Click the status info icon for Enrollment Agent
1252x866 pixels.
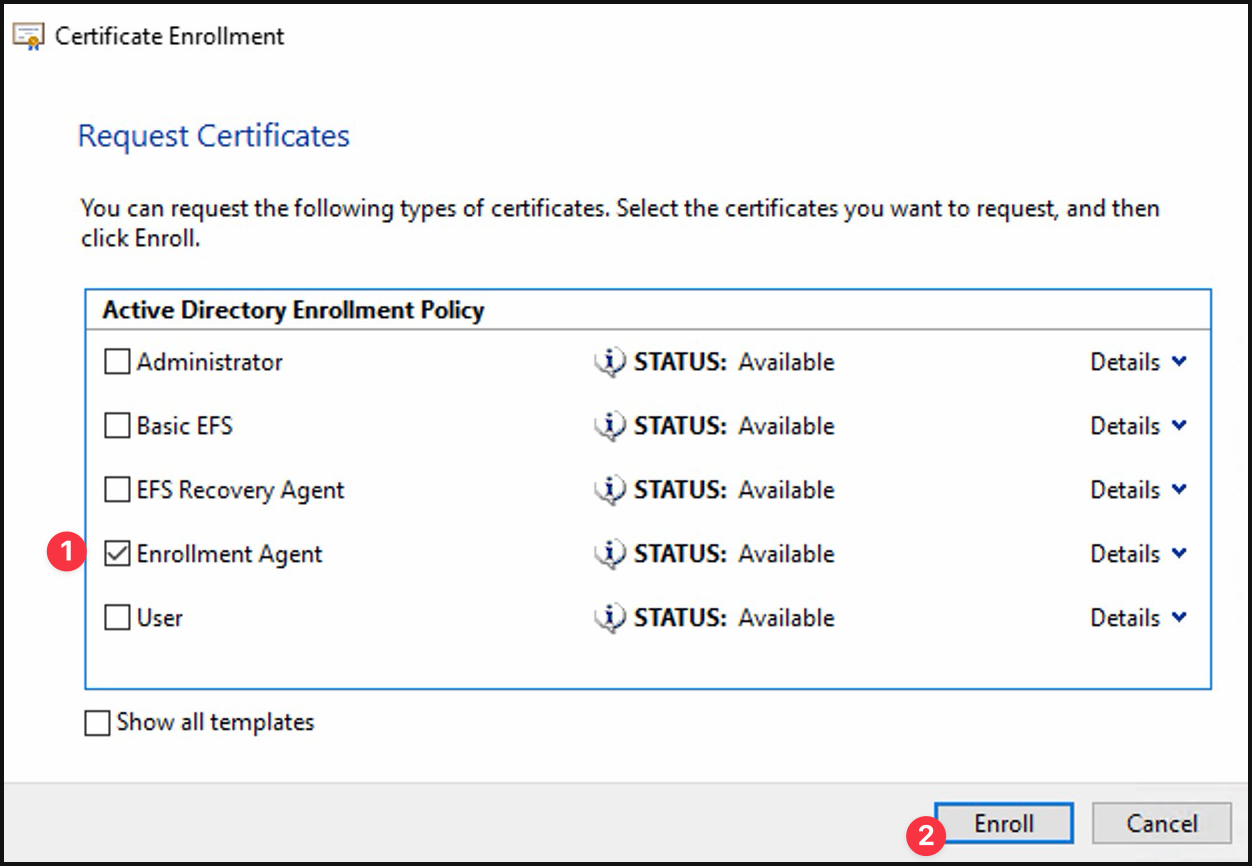(x=609, y=554)
